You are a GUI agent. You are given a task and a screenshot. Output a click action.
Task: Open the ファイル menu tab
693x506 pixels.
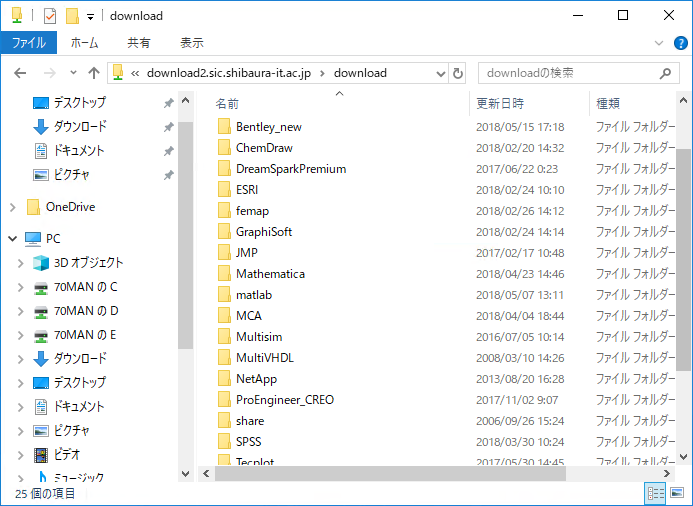click(29, 43)
